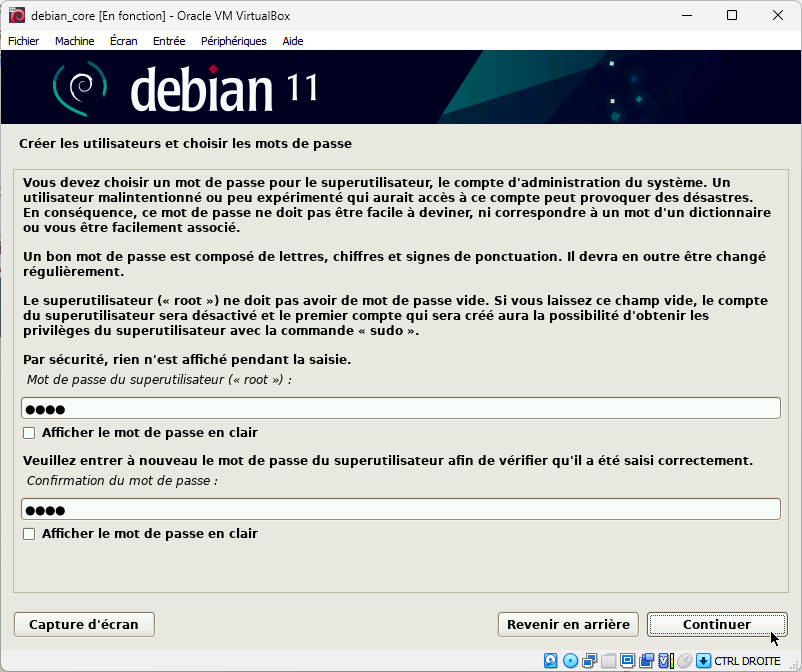This screenshot has width=802, height=672.
Task: Open the Aide menu
Action: (x=293, y=41)
